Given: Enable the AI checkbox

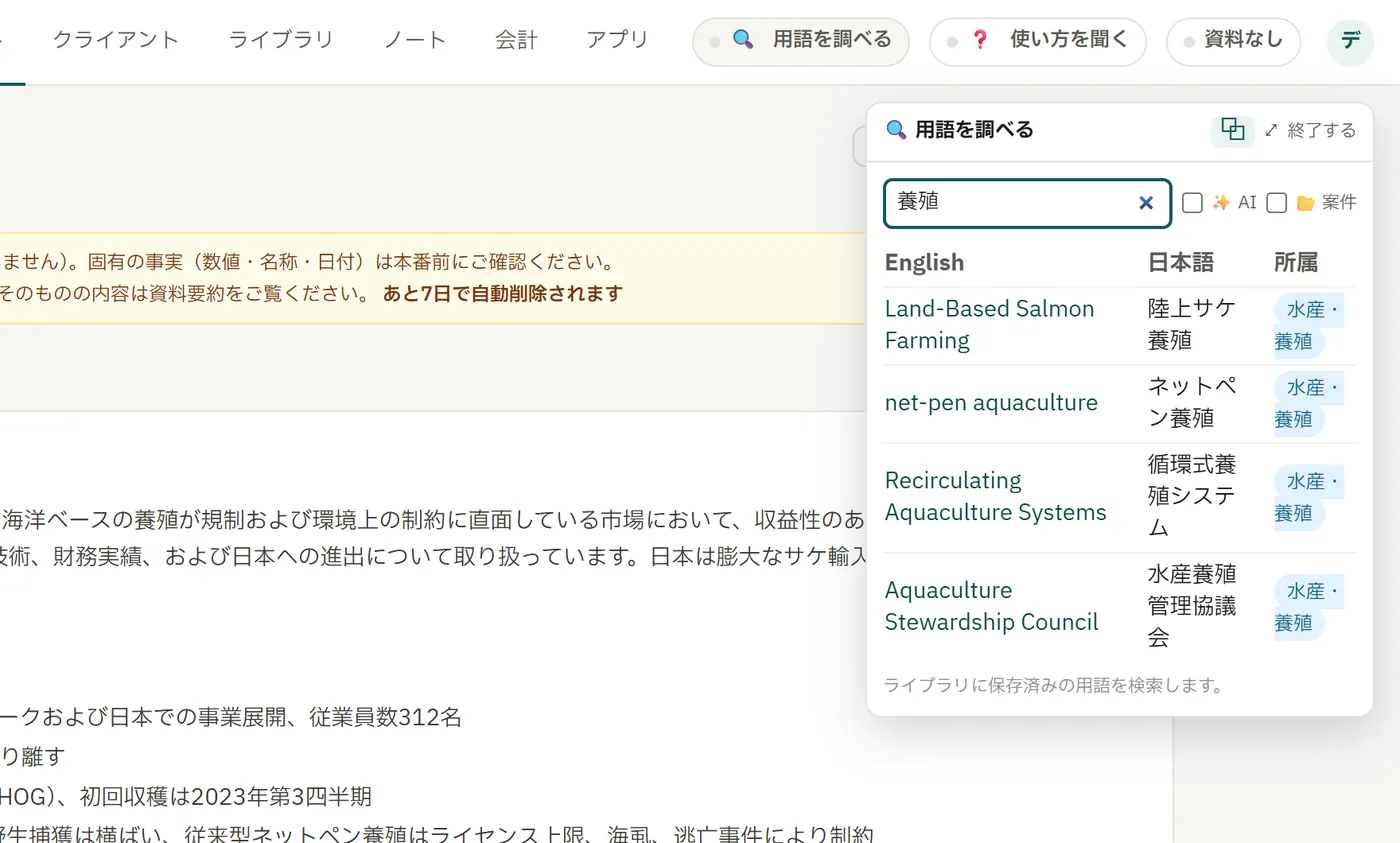Looking at the screenshot, I should 1192,203.
